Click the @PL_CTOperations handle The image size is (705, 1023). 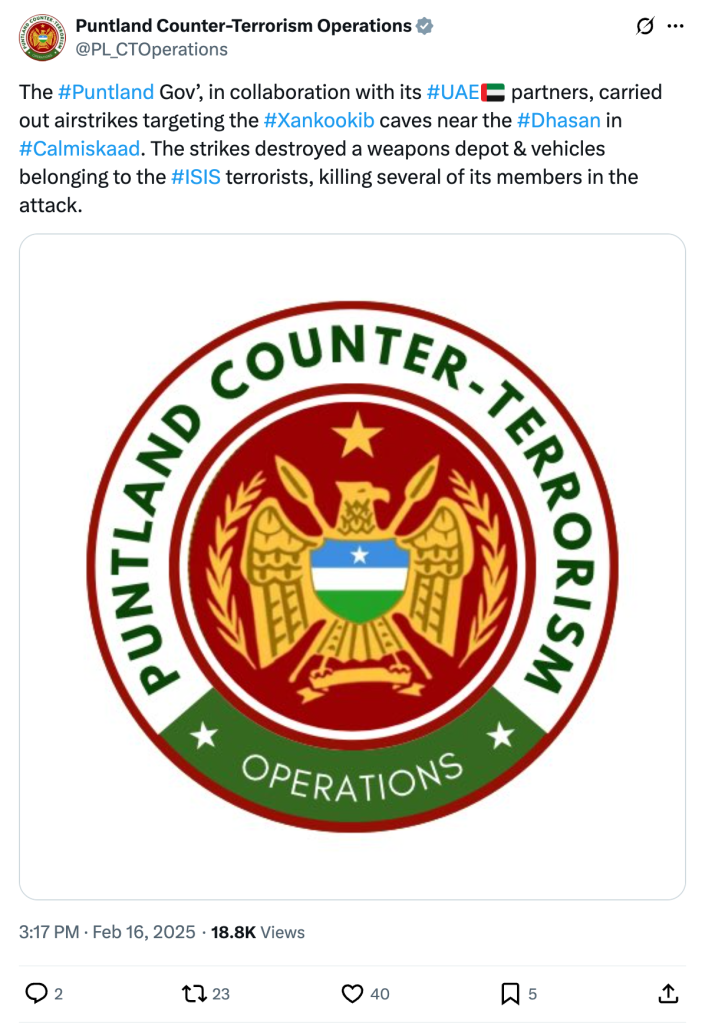coord(151,49)
